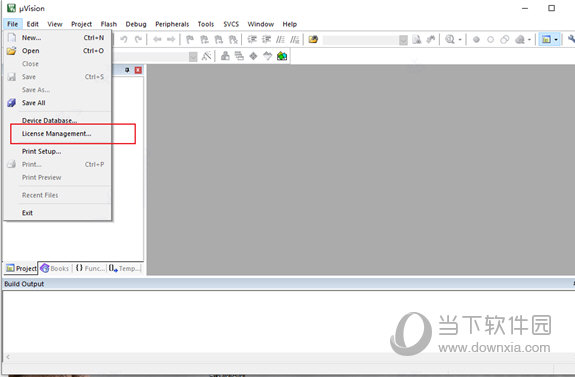
Task: Expand the find text combo dropdown
Action: (x=403, y=40)
